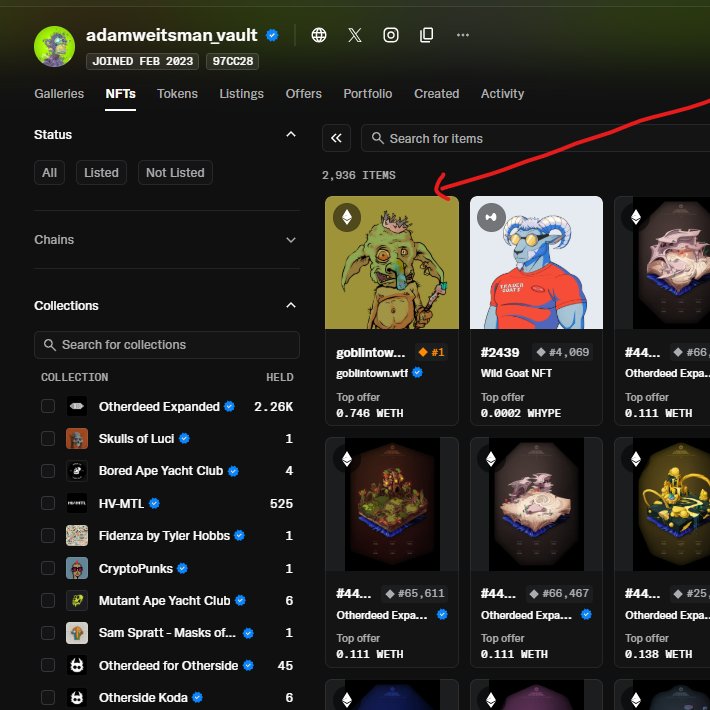The height and width of the screenshot is (710, 710).
Task: Check the CryptoPunks checkbox
Action: point(48,568)
